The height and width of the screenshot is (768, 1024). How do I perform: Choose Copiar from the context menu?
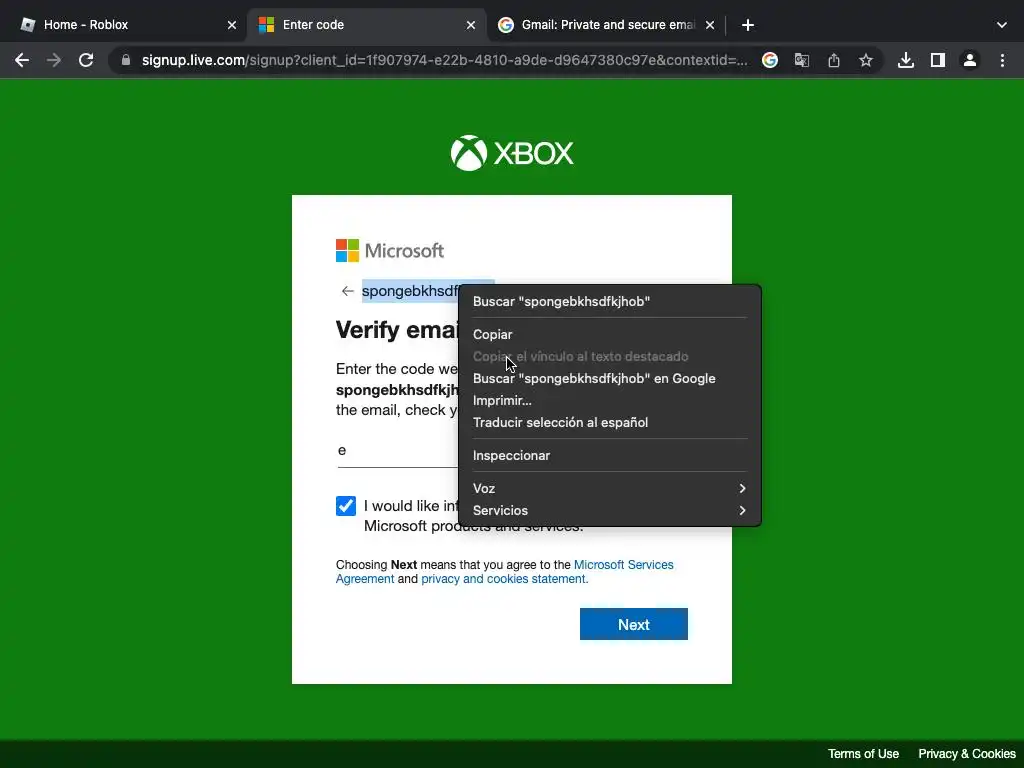[609, 334]
